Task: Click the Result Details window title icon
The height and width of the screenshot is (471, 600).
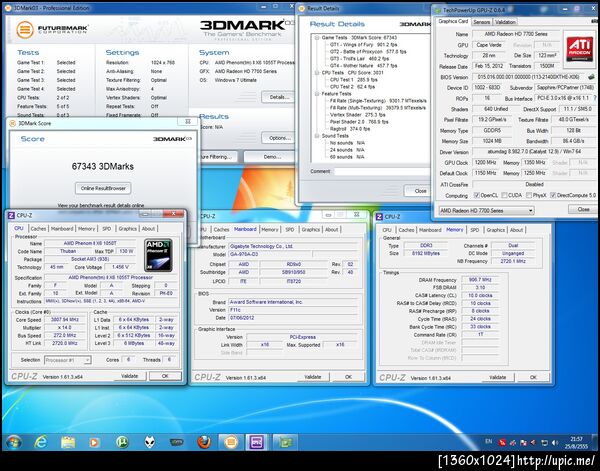Action: click(302, 8)
